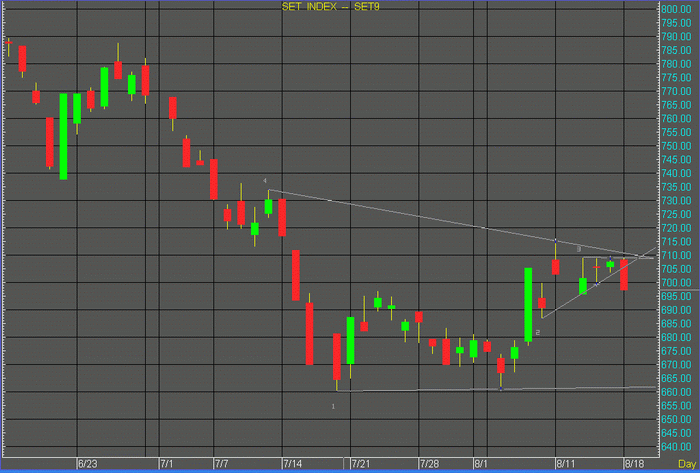Click the wave label 1 below the low
Viewport: 700px width, 473px height.
pyautogui.click(x=333, y=407)
